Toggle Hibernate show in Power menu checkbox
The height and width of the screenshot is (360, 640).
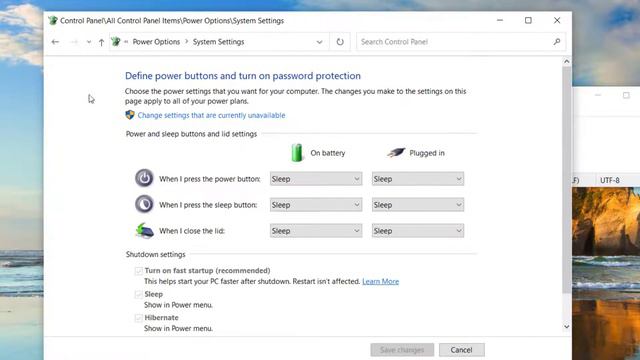[139, 318]
